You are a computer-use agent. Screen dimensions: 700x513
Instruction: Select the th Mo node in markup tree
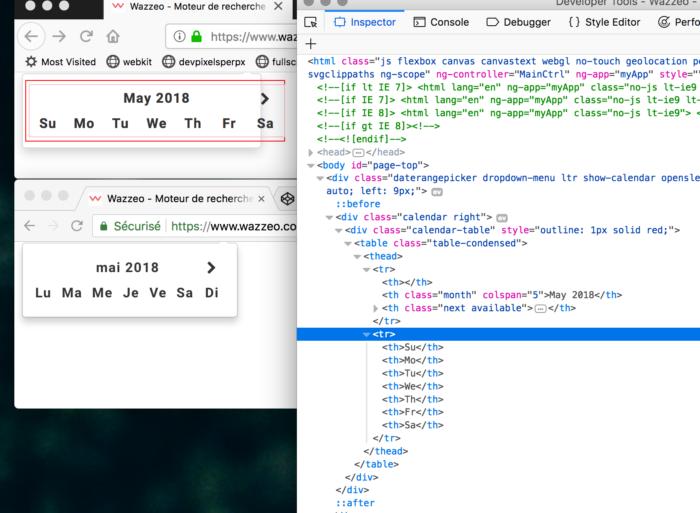pos(412,360)
